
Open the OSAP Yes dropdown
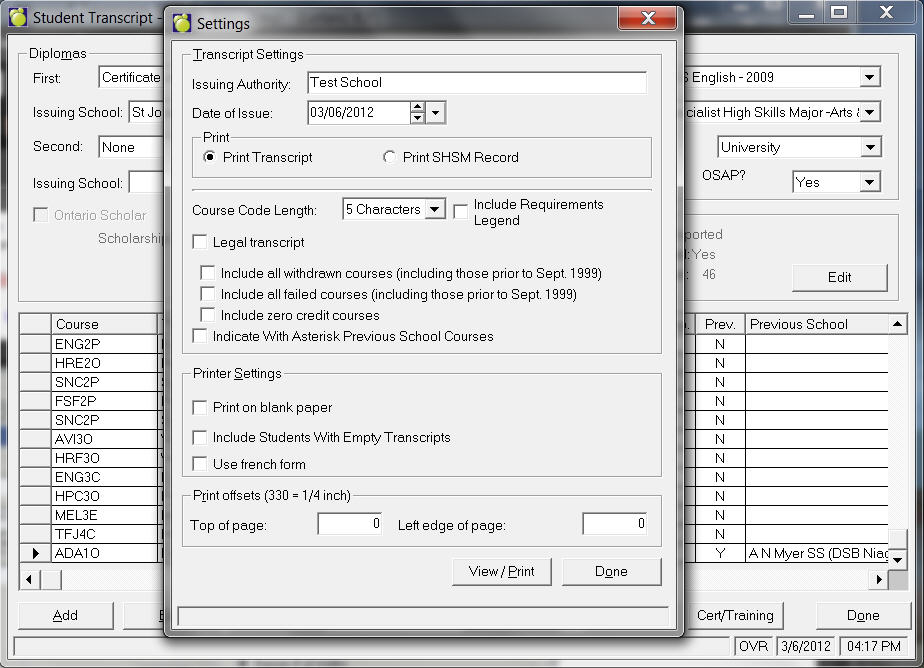(869, 182)
